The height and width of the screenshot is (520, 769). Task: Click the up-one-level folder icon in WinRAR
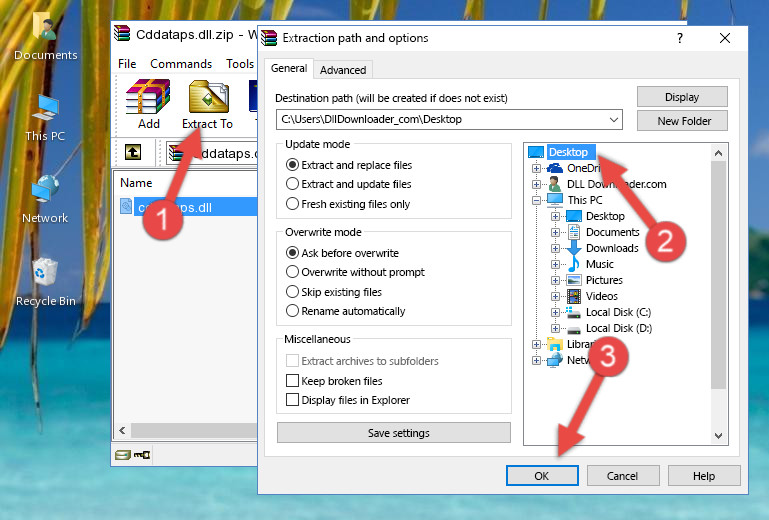click(x=133, y=152)
